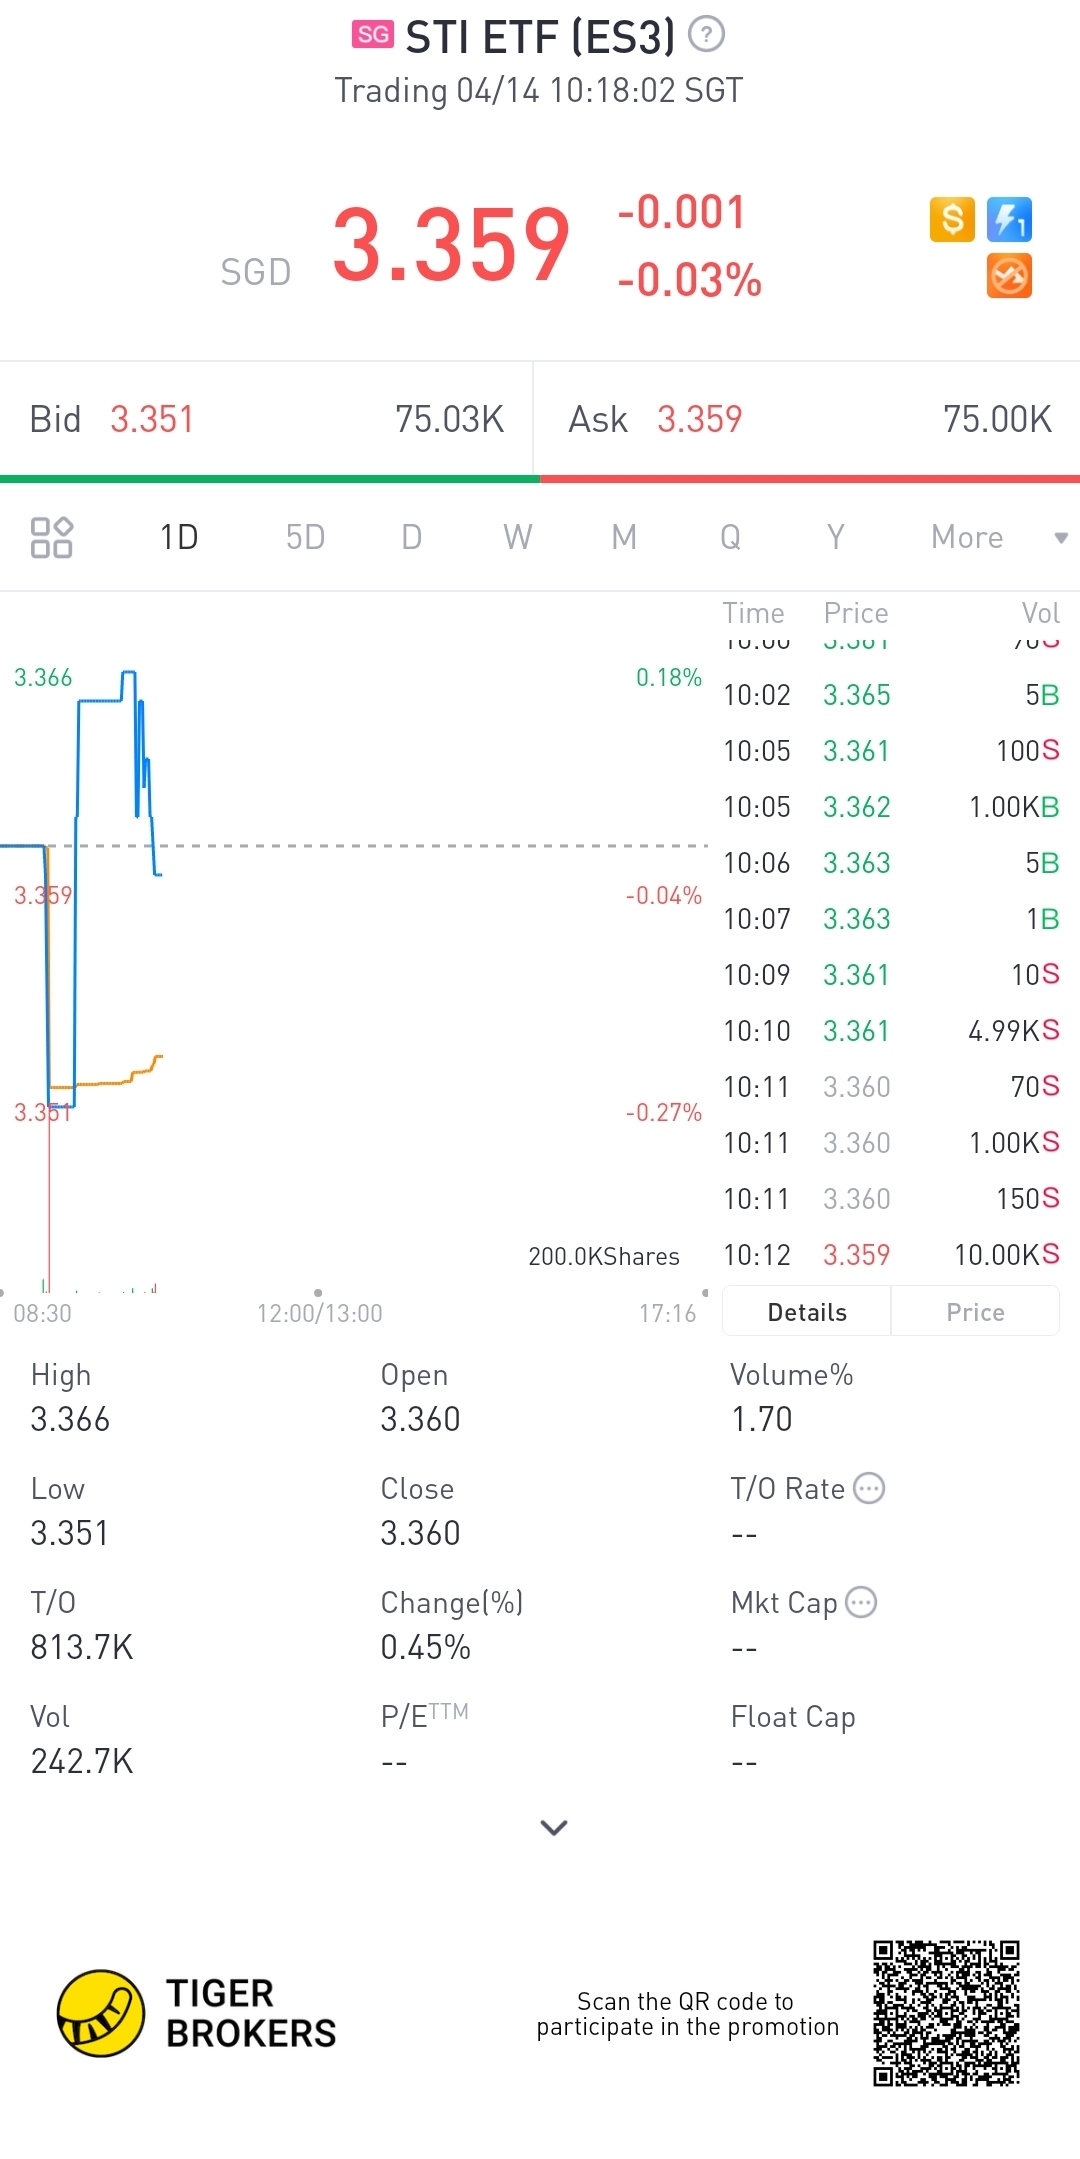Tap the yellow dollar coin icon

click(x=952, y=219)
